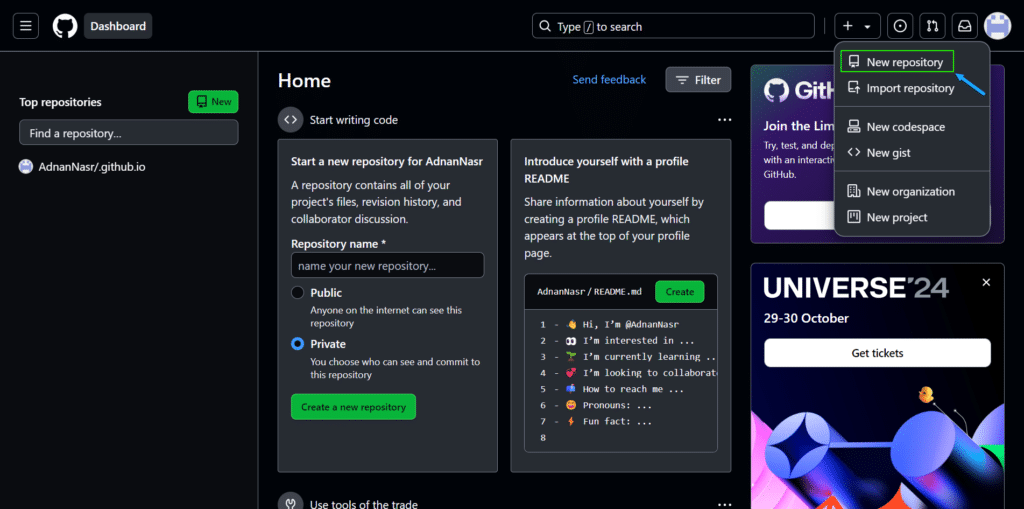Image resolution: width=1024 pixels, height=509 pixels.
Task: Open the hamburger navigation menu
Action: (x=25, y=26)
